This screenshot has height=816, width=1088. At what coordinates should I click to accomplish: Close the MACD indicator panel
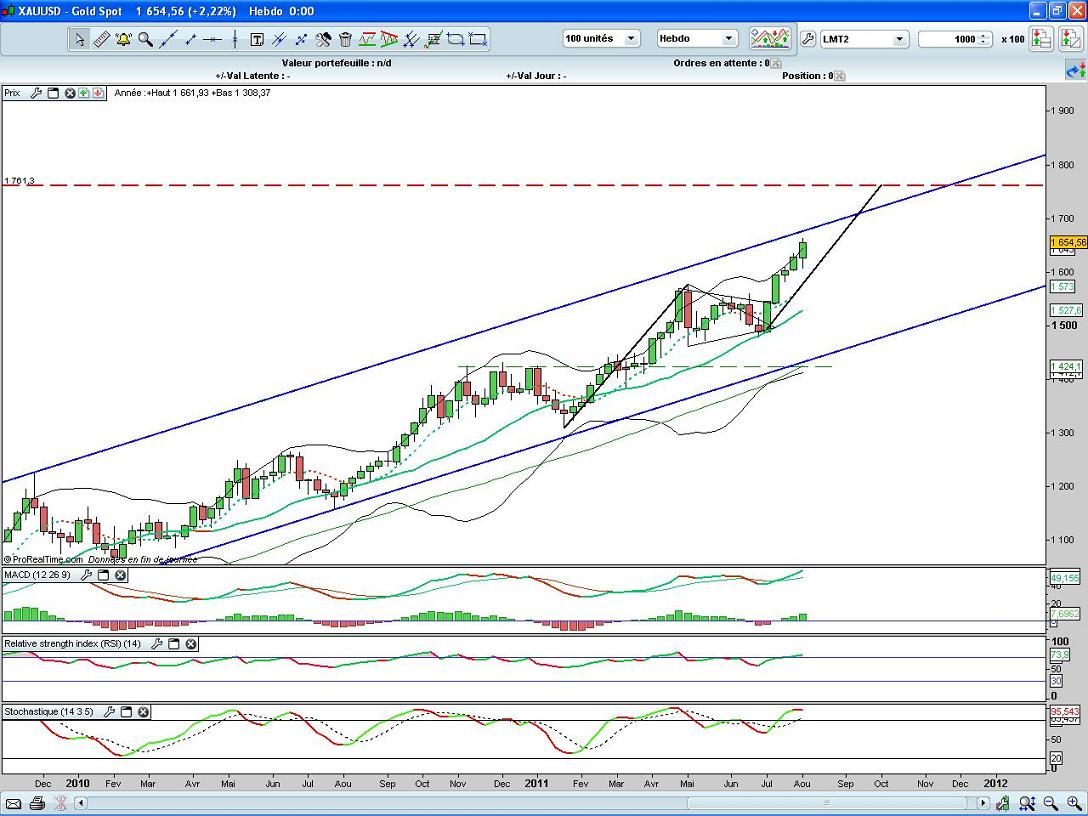(x=120, y=575)
